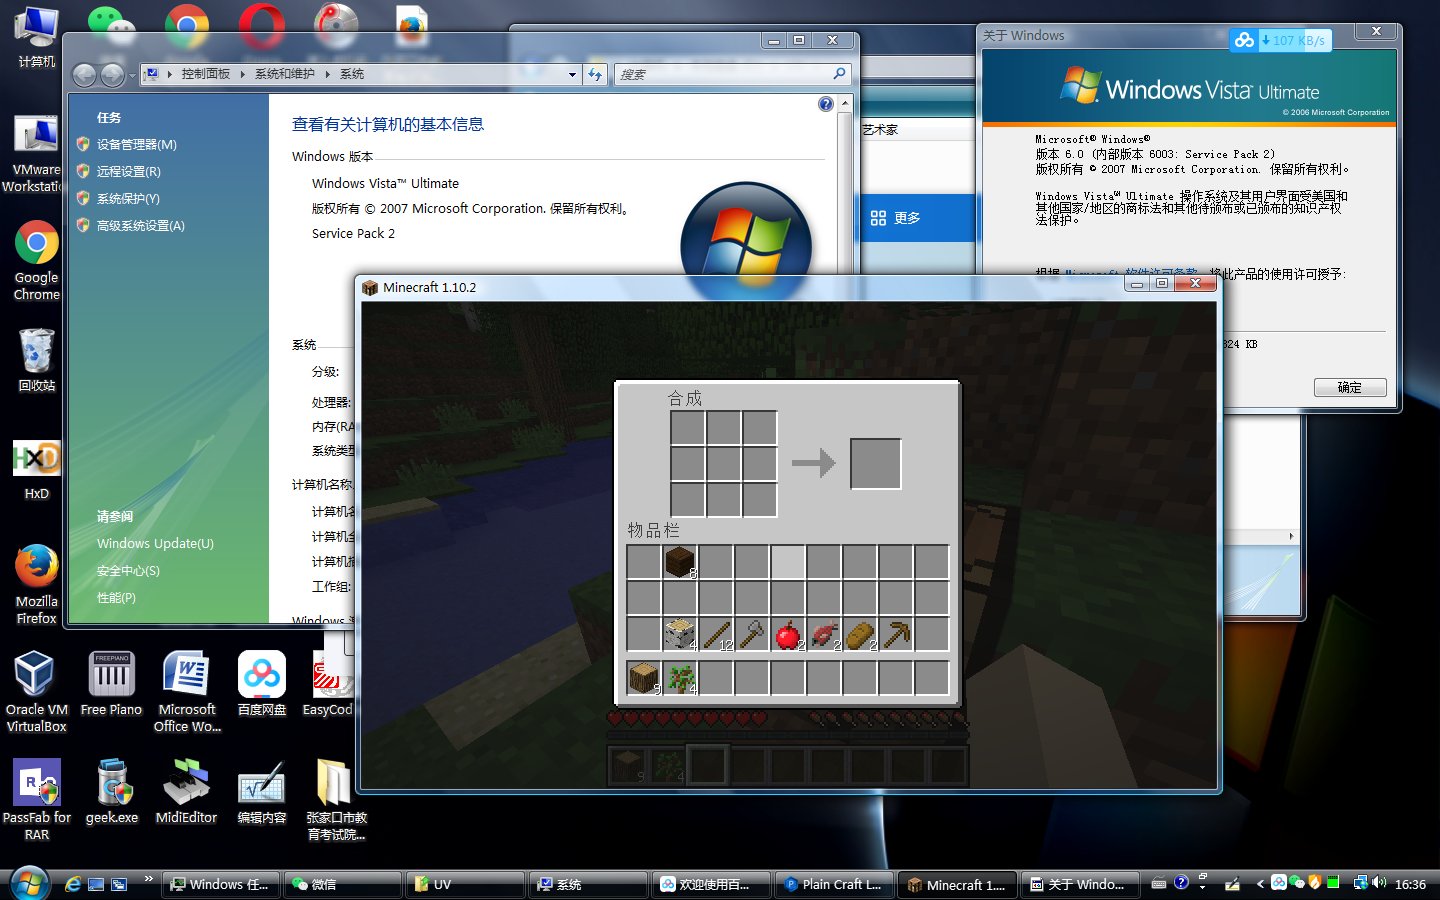
Task: Open Free Piano desktop icon
Action: pyautogui.click(x=111, y=684)
